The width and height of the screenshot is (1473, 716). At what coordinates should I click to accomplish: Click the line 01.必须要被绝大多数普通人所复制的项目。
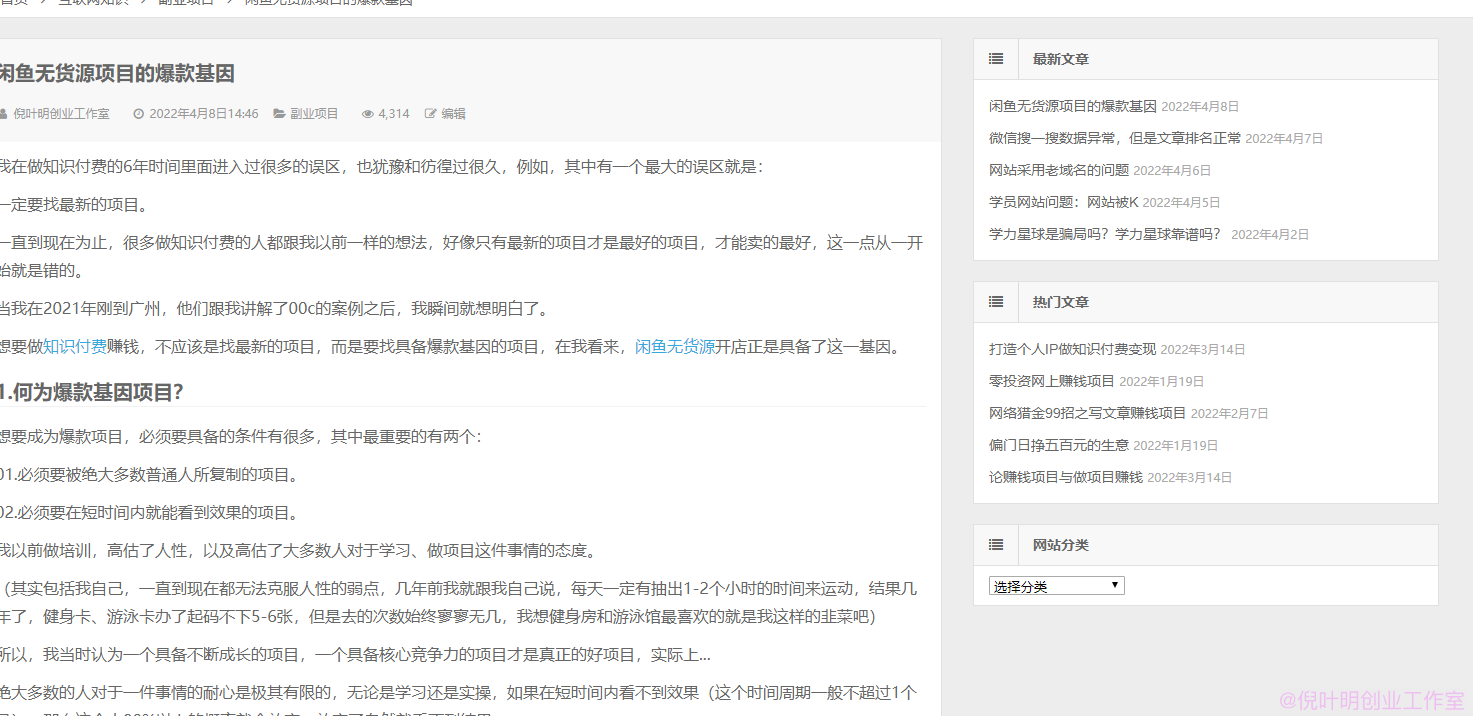(149, 475)
